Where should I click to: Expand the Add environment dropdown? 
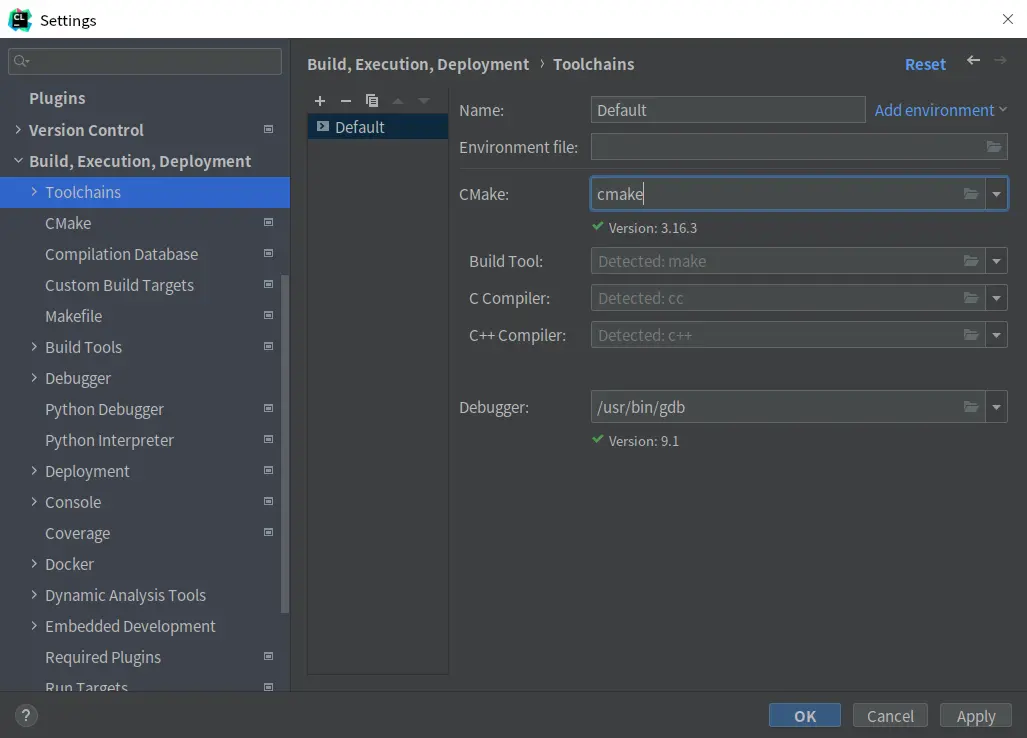click(940, 110)
